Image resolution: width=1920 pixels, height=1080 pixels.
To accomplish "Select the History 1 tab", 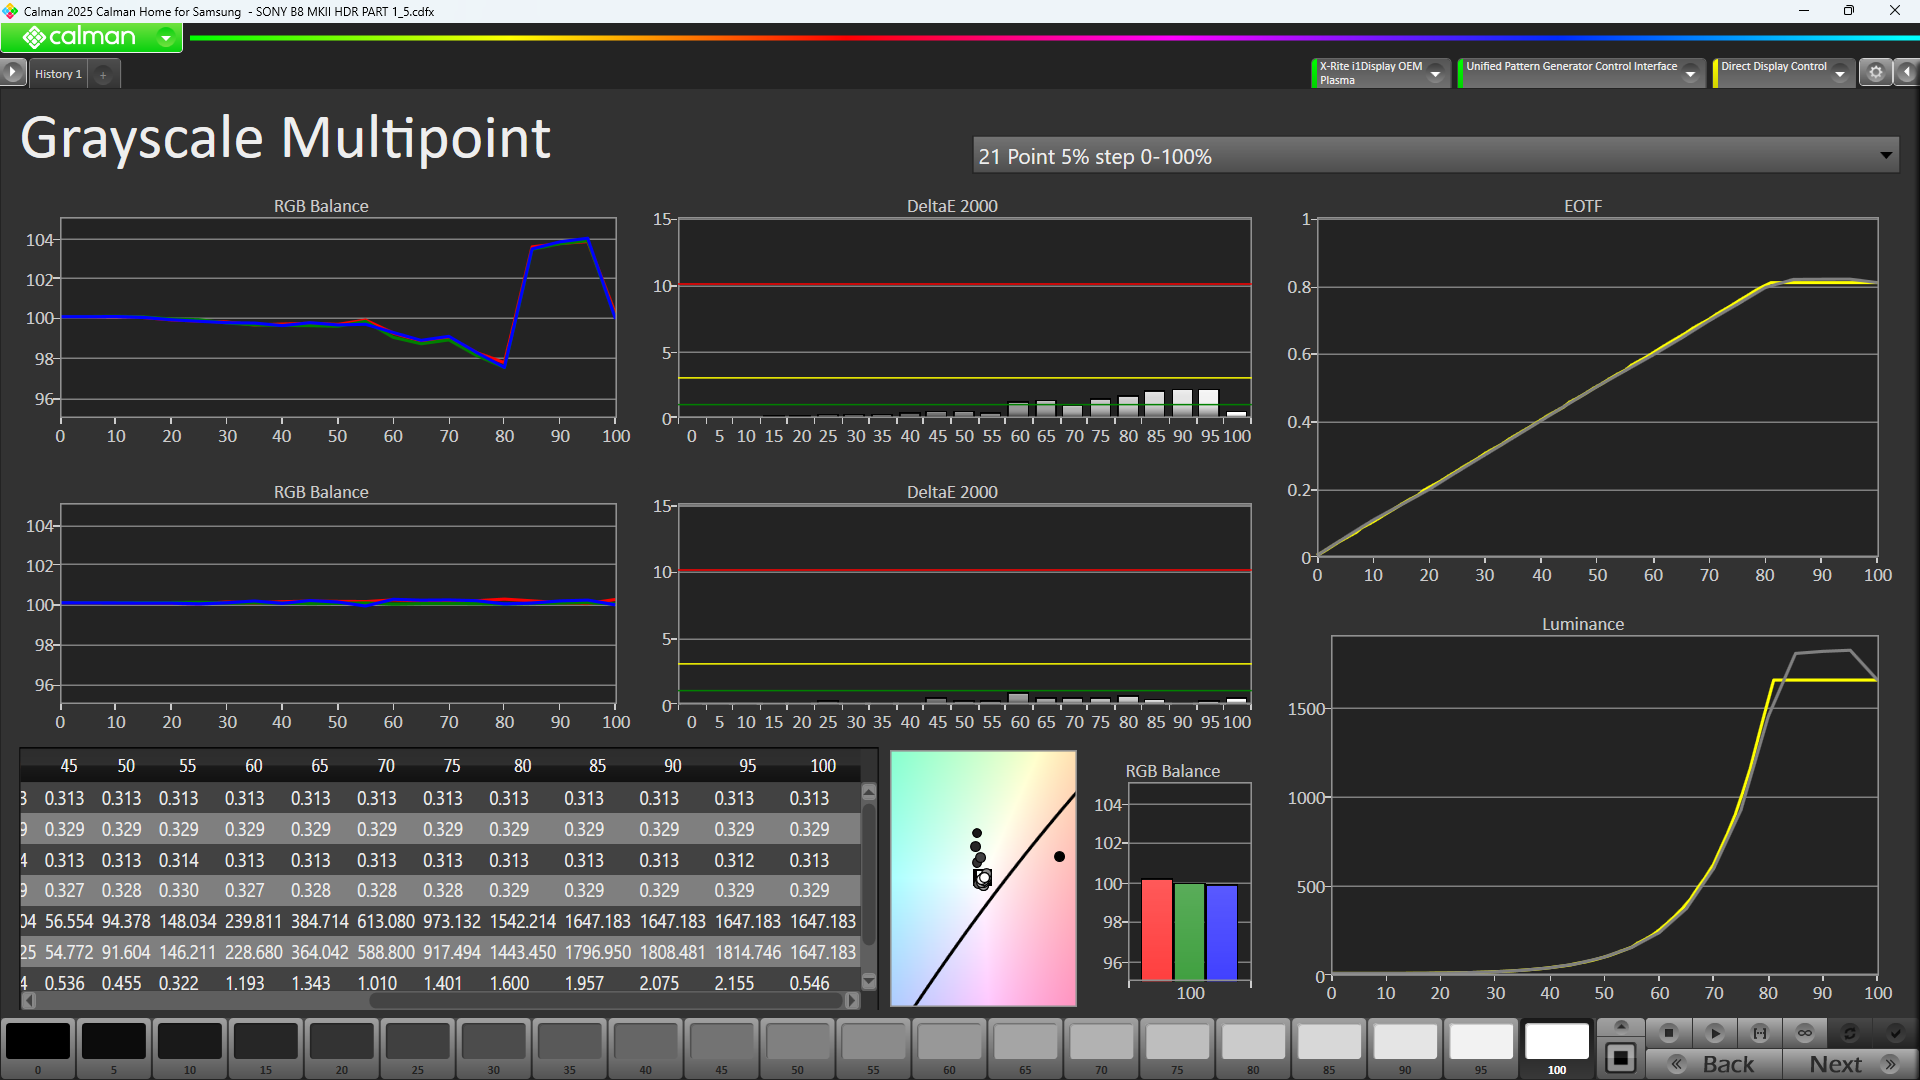I will (x=58, y=74).
